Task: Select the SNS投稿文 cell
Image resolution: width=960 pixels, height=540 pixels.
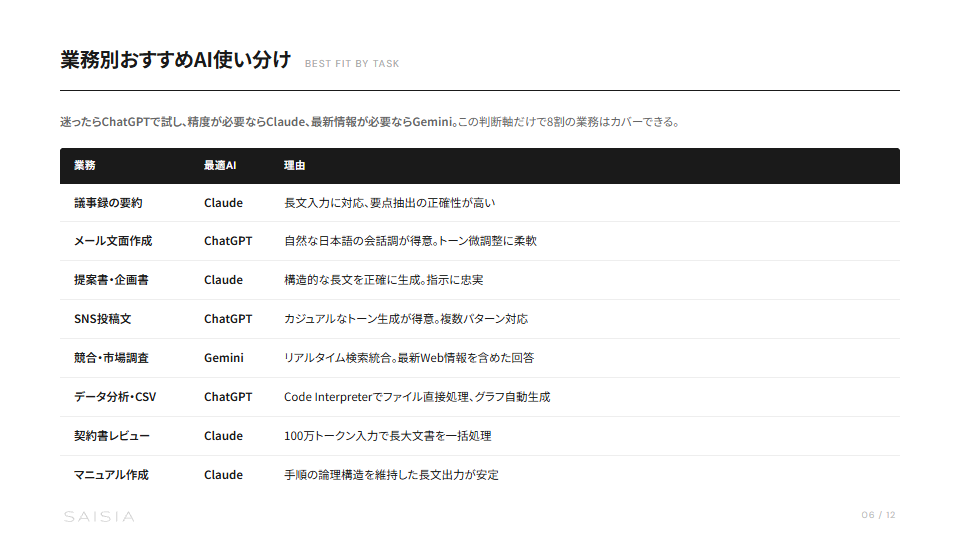Action: pos(103,319)
